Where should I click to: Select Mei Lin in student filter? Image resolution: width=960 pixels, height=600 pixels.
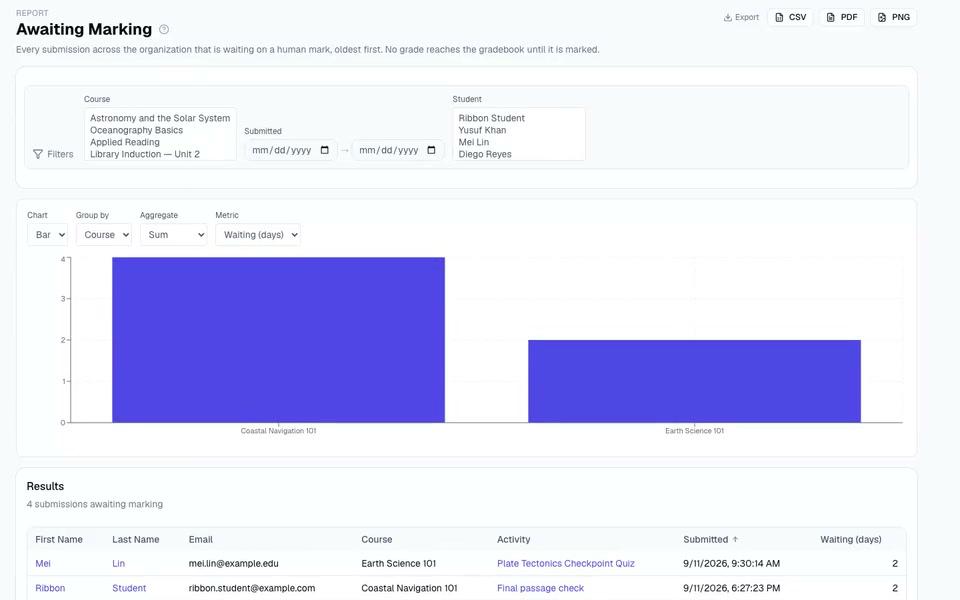coord(518,142)
